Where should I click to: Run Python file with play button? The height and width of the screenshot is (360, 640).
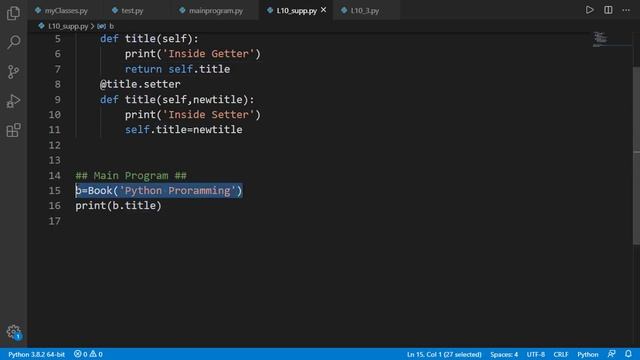[589, 10]
